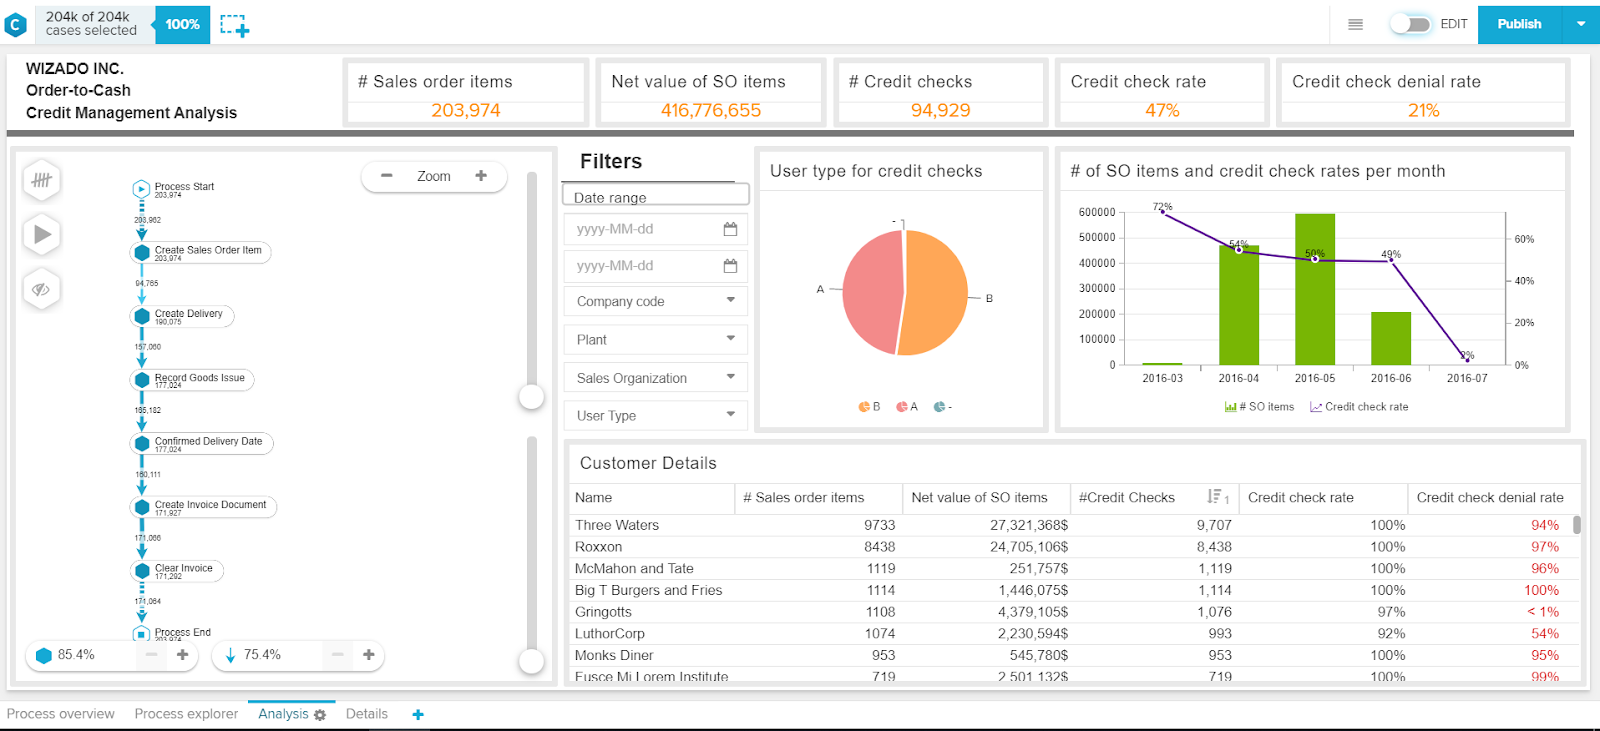Add new sheet with plus icon
The image size is (1600, 731).
point(418,714)
